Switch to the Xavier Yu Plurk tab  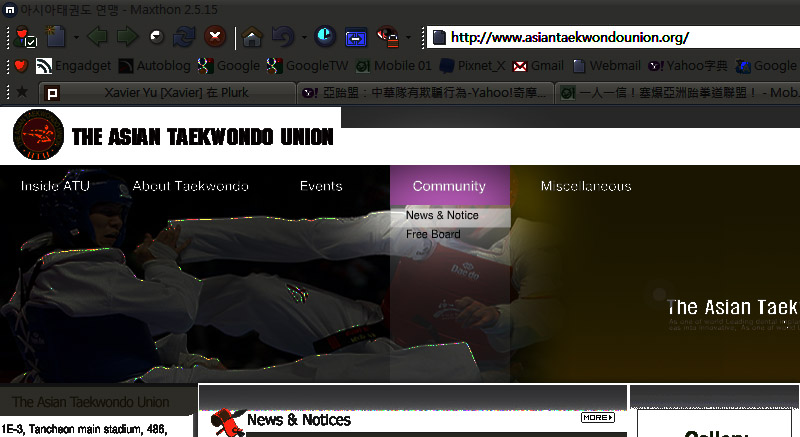tap(167, 93)
